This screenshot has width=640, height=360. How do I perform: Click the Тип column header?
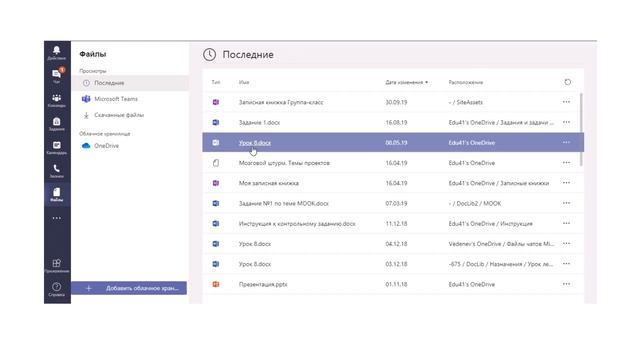(216, 82)
